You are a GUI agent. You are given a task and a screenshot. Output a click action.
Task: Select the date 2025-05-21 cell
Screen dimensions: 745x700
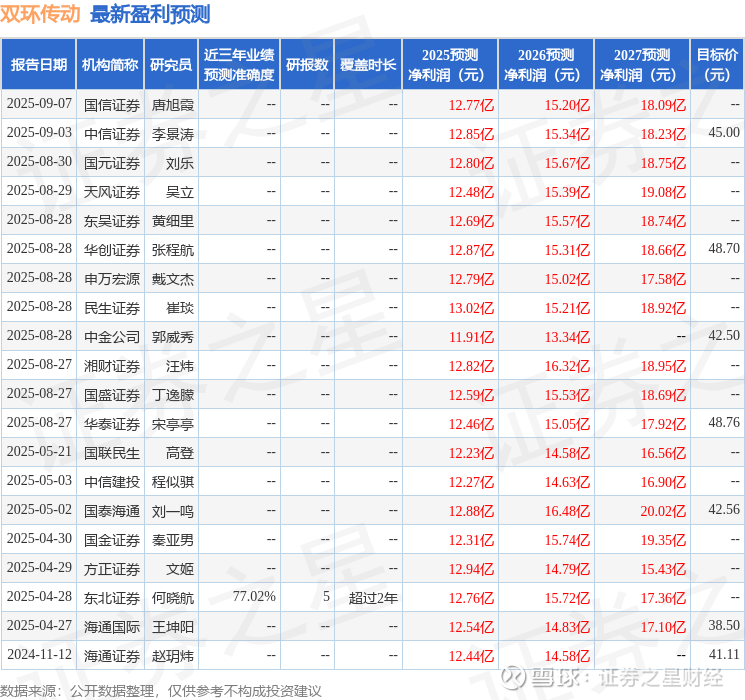coord(39,451)
